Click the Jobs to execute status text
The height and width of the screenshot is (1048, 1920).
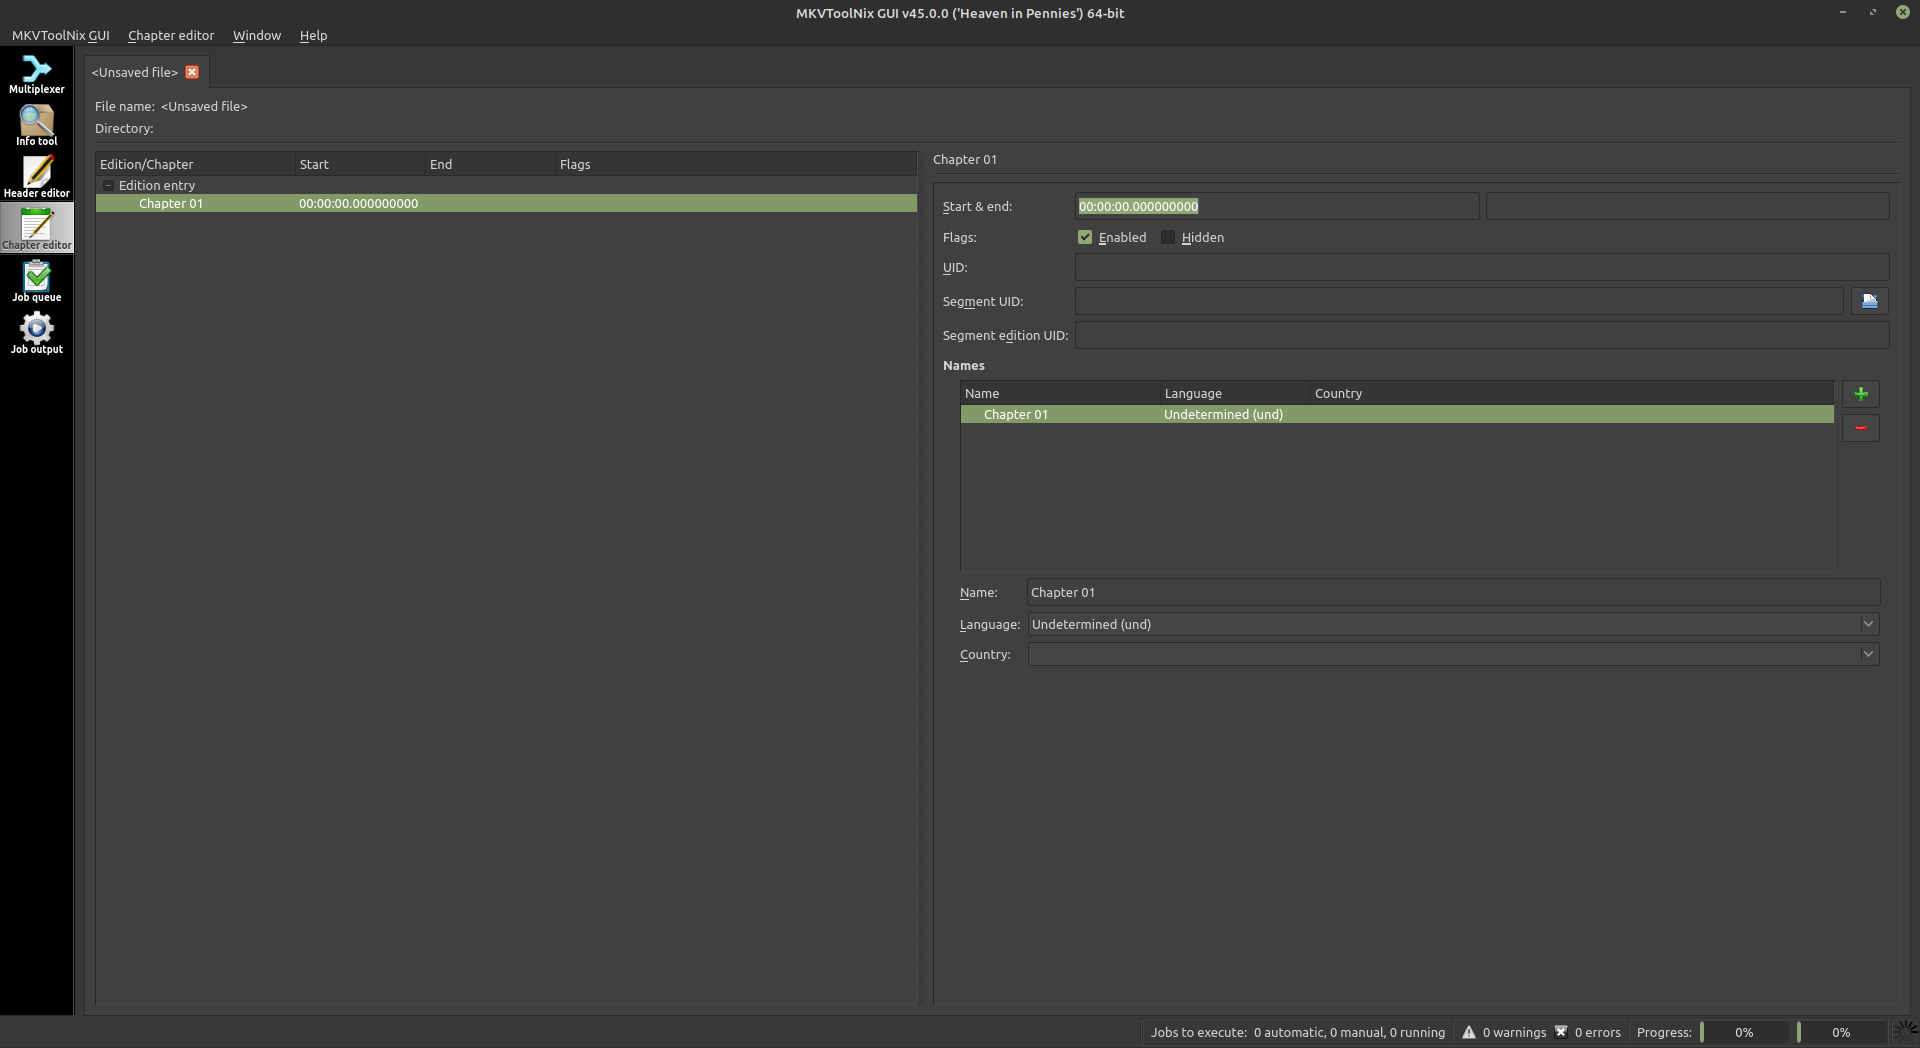(x=1298, y=1032)
